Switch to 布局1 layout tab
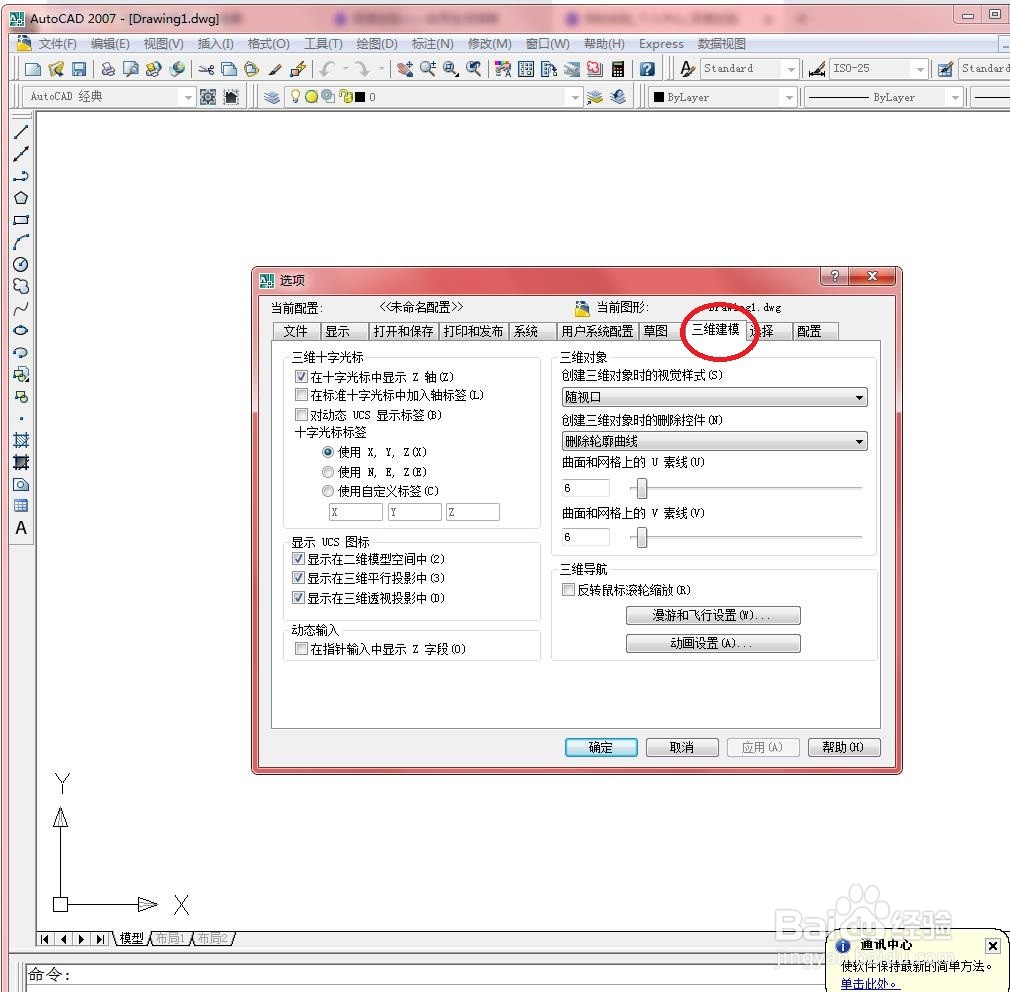The width and height of the screenshot is (1010, 992). coord(171,939)
